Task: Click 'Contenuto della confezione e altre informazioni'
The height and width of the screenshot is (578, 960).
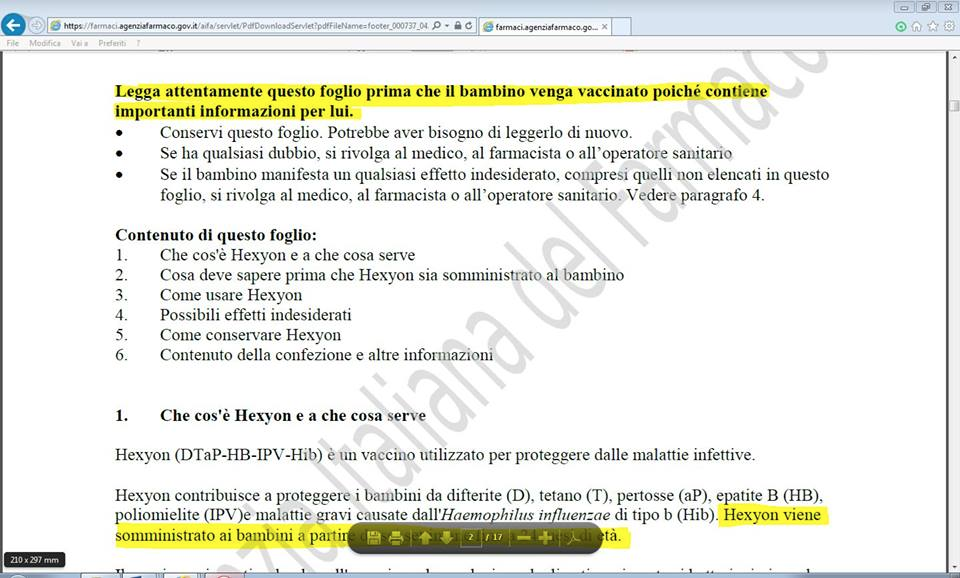Action: tap(326, 355)
